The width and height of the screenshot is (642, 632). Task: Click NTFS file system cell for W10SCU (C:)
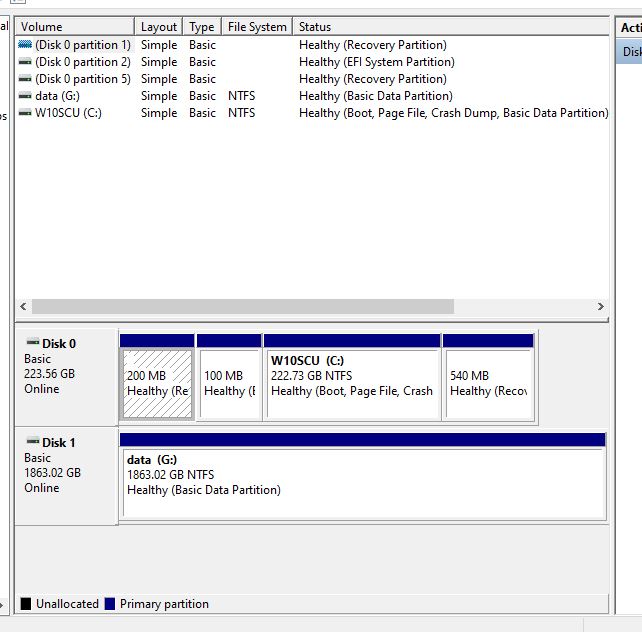coord(242,113)
